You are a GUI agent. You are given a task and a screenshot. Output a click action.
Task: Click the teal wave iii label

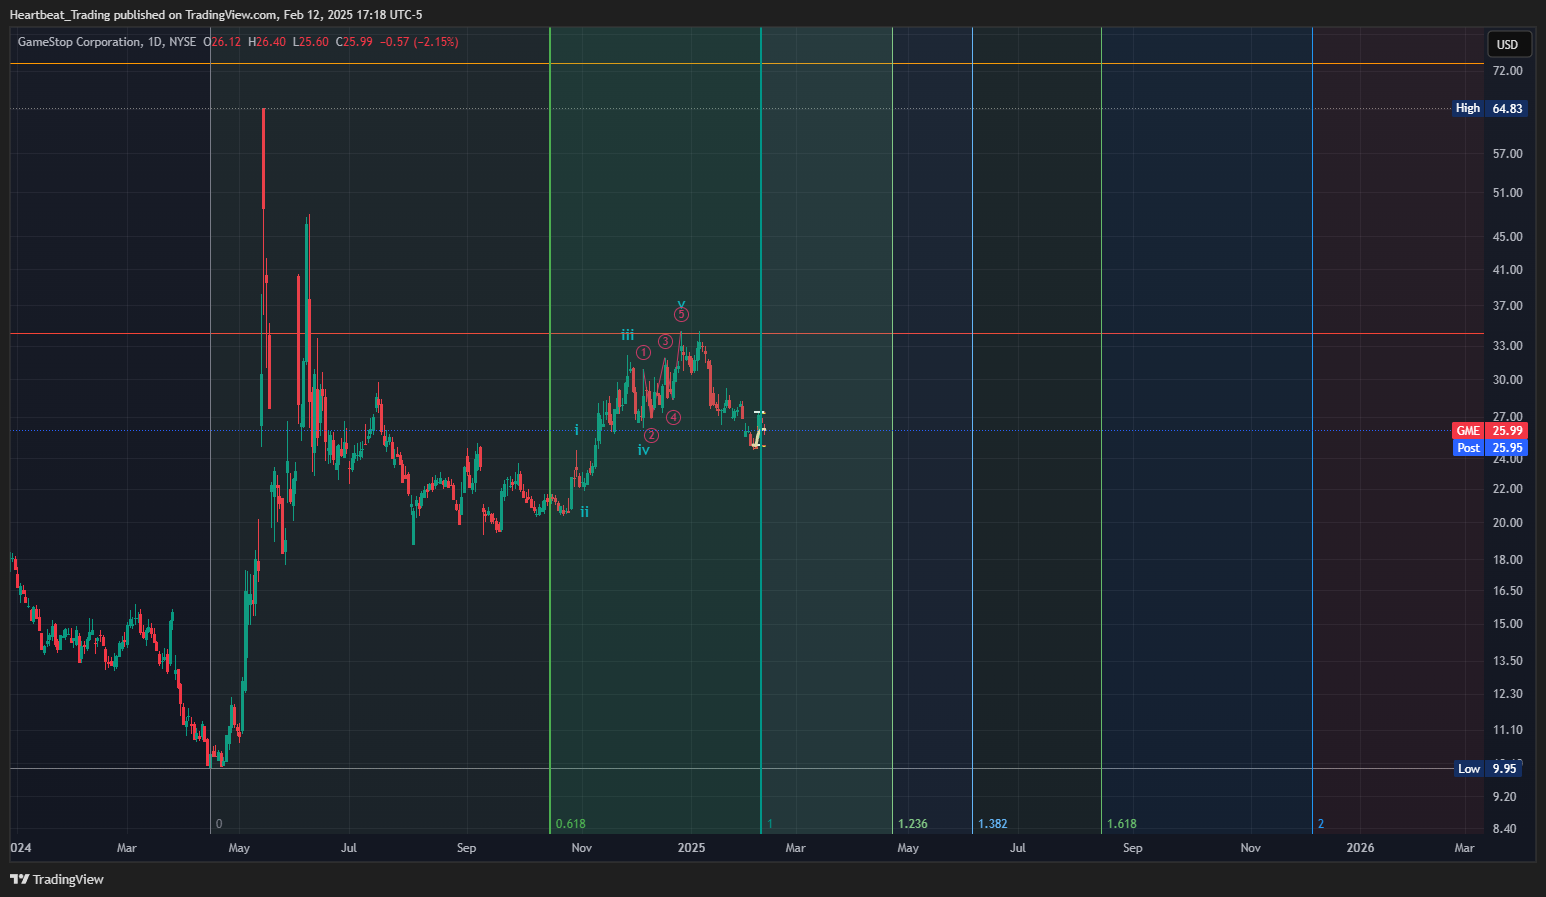628,334
